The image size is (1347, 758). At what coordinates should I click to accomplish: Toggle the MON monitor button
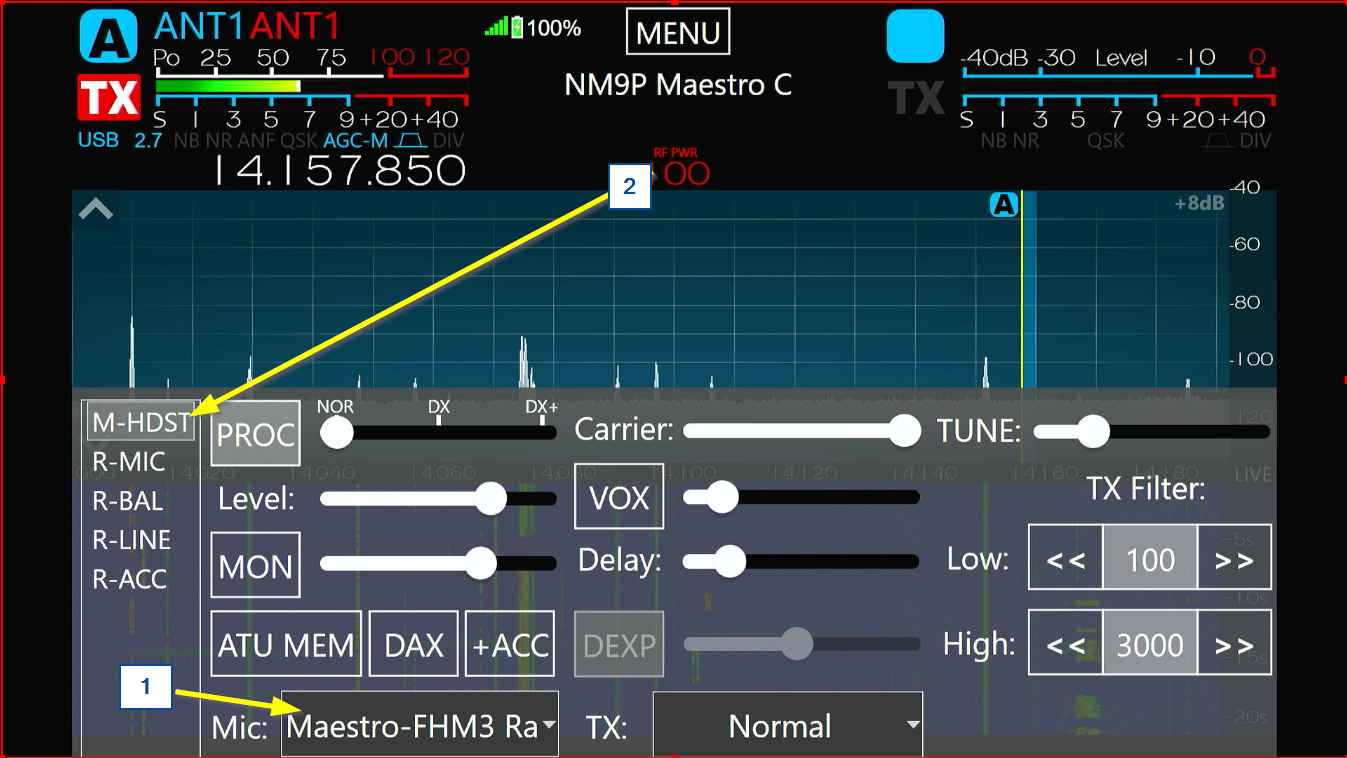point(256,566)
